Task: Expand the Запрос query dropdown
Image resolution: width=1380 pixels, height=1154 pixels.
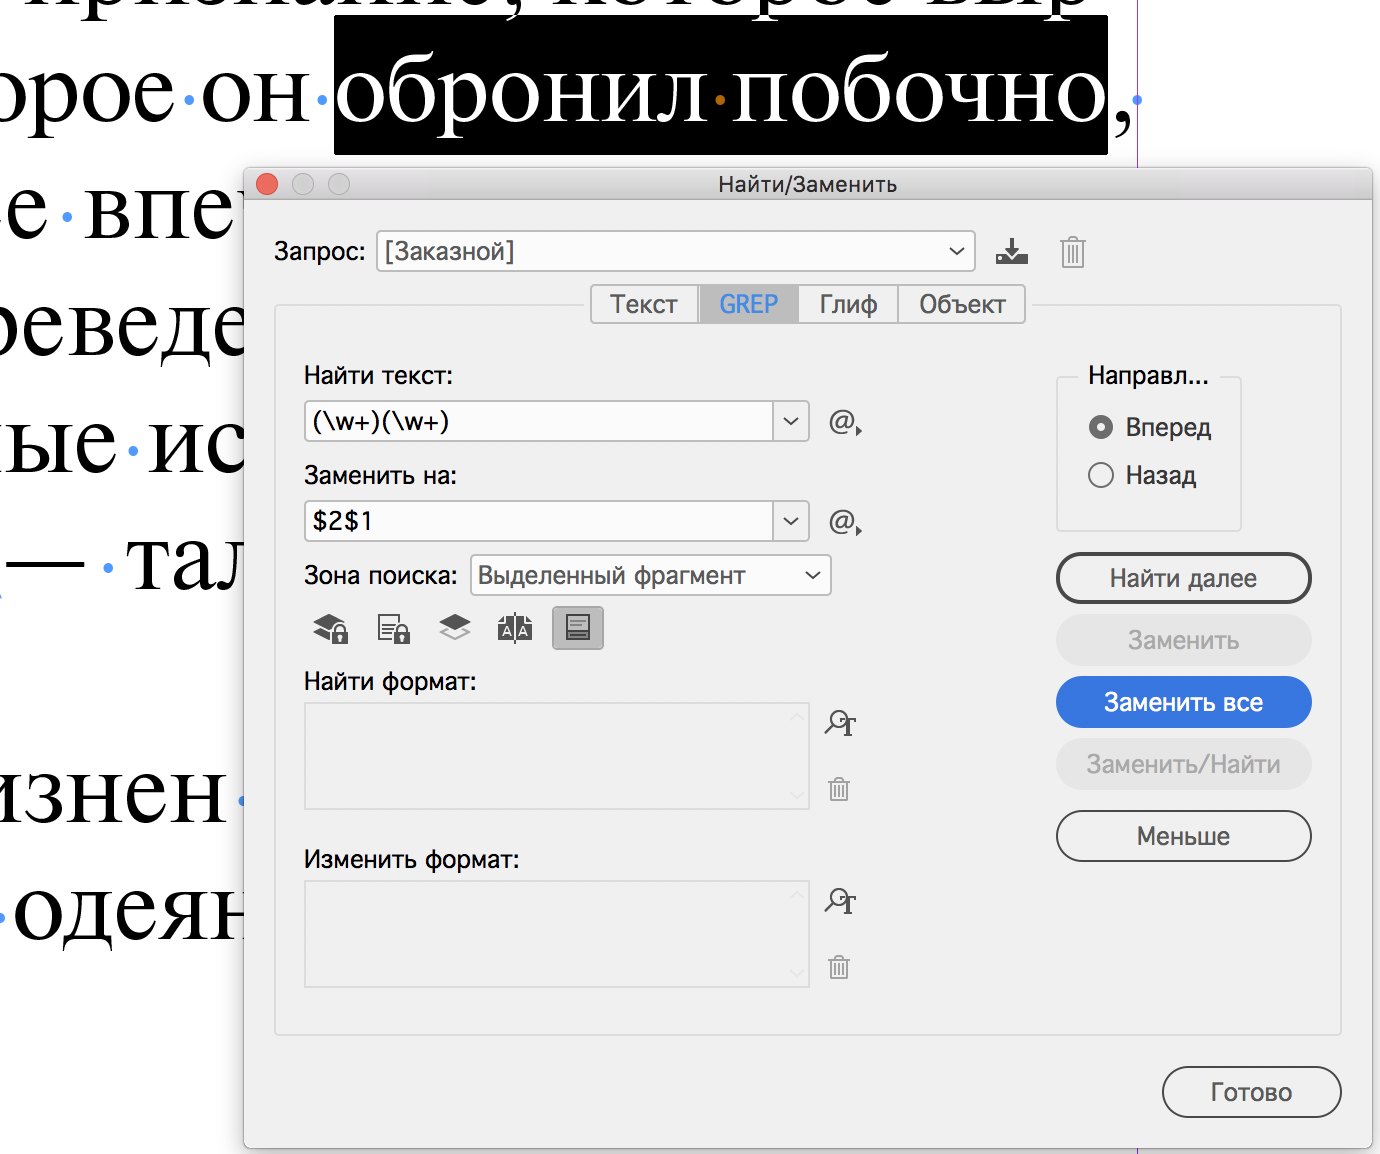Action: point(956,251)
